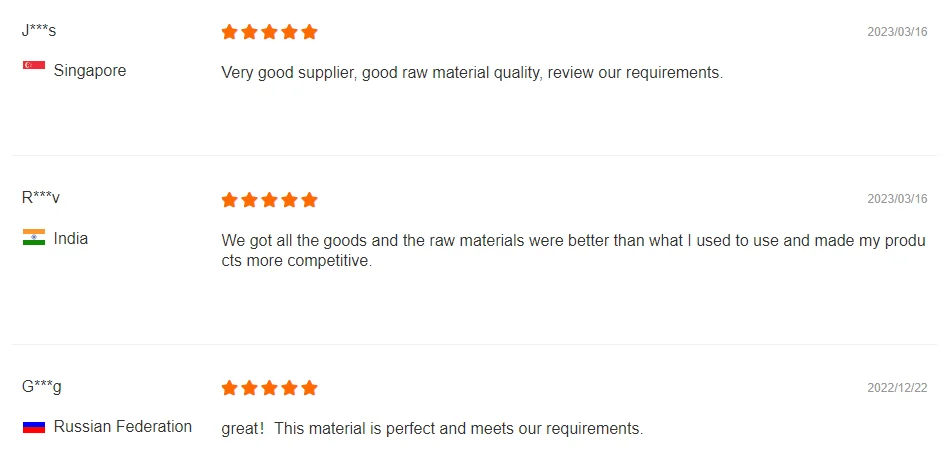Click the 2023/03/16 date on J***s's review
Viewport: 952px width, 472px height.
(x=897, y=32)
